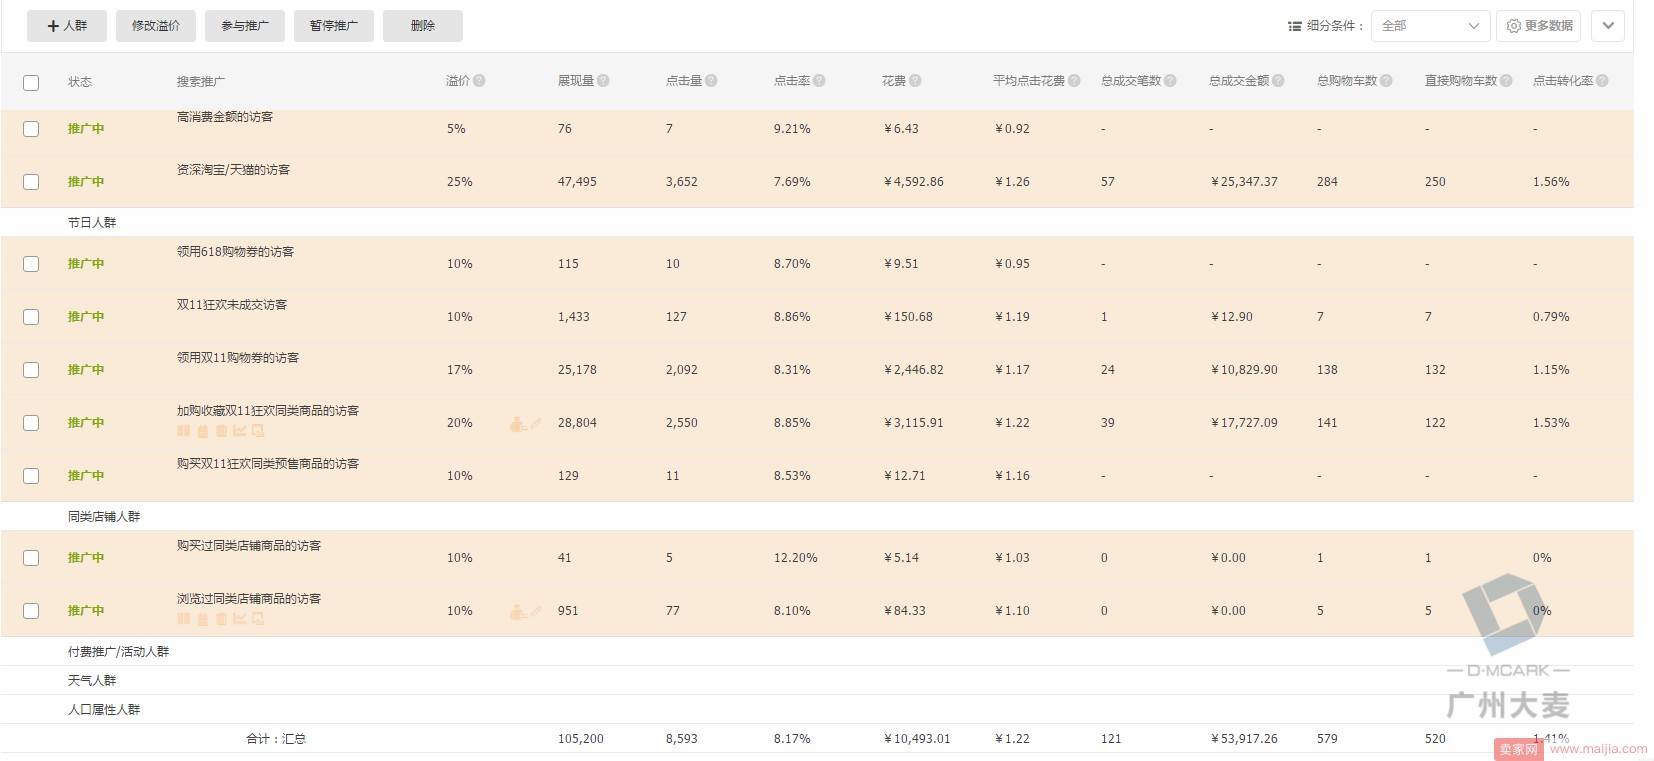The height and width of the screenshot is (761, 1654).
Task: Click help icon beside 总购物车数 header
Action: (x=1386, y=81)
